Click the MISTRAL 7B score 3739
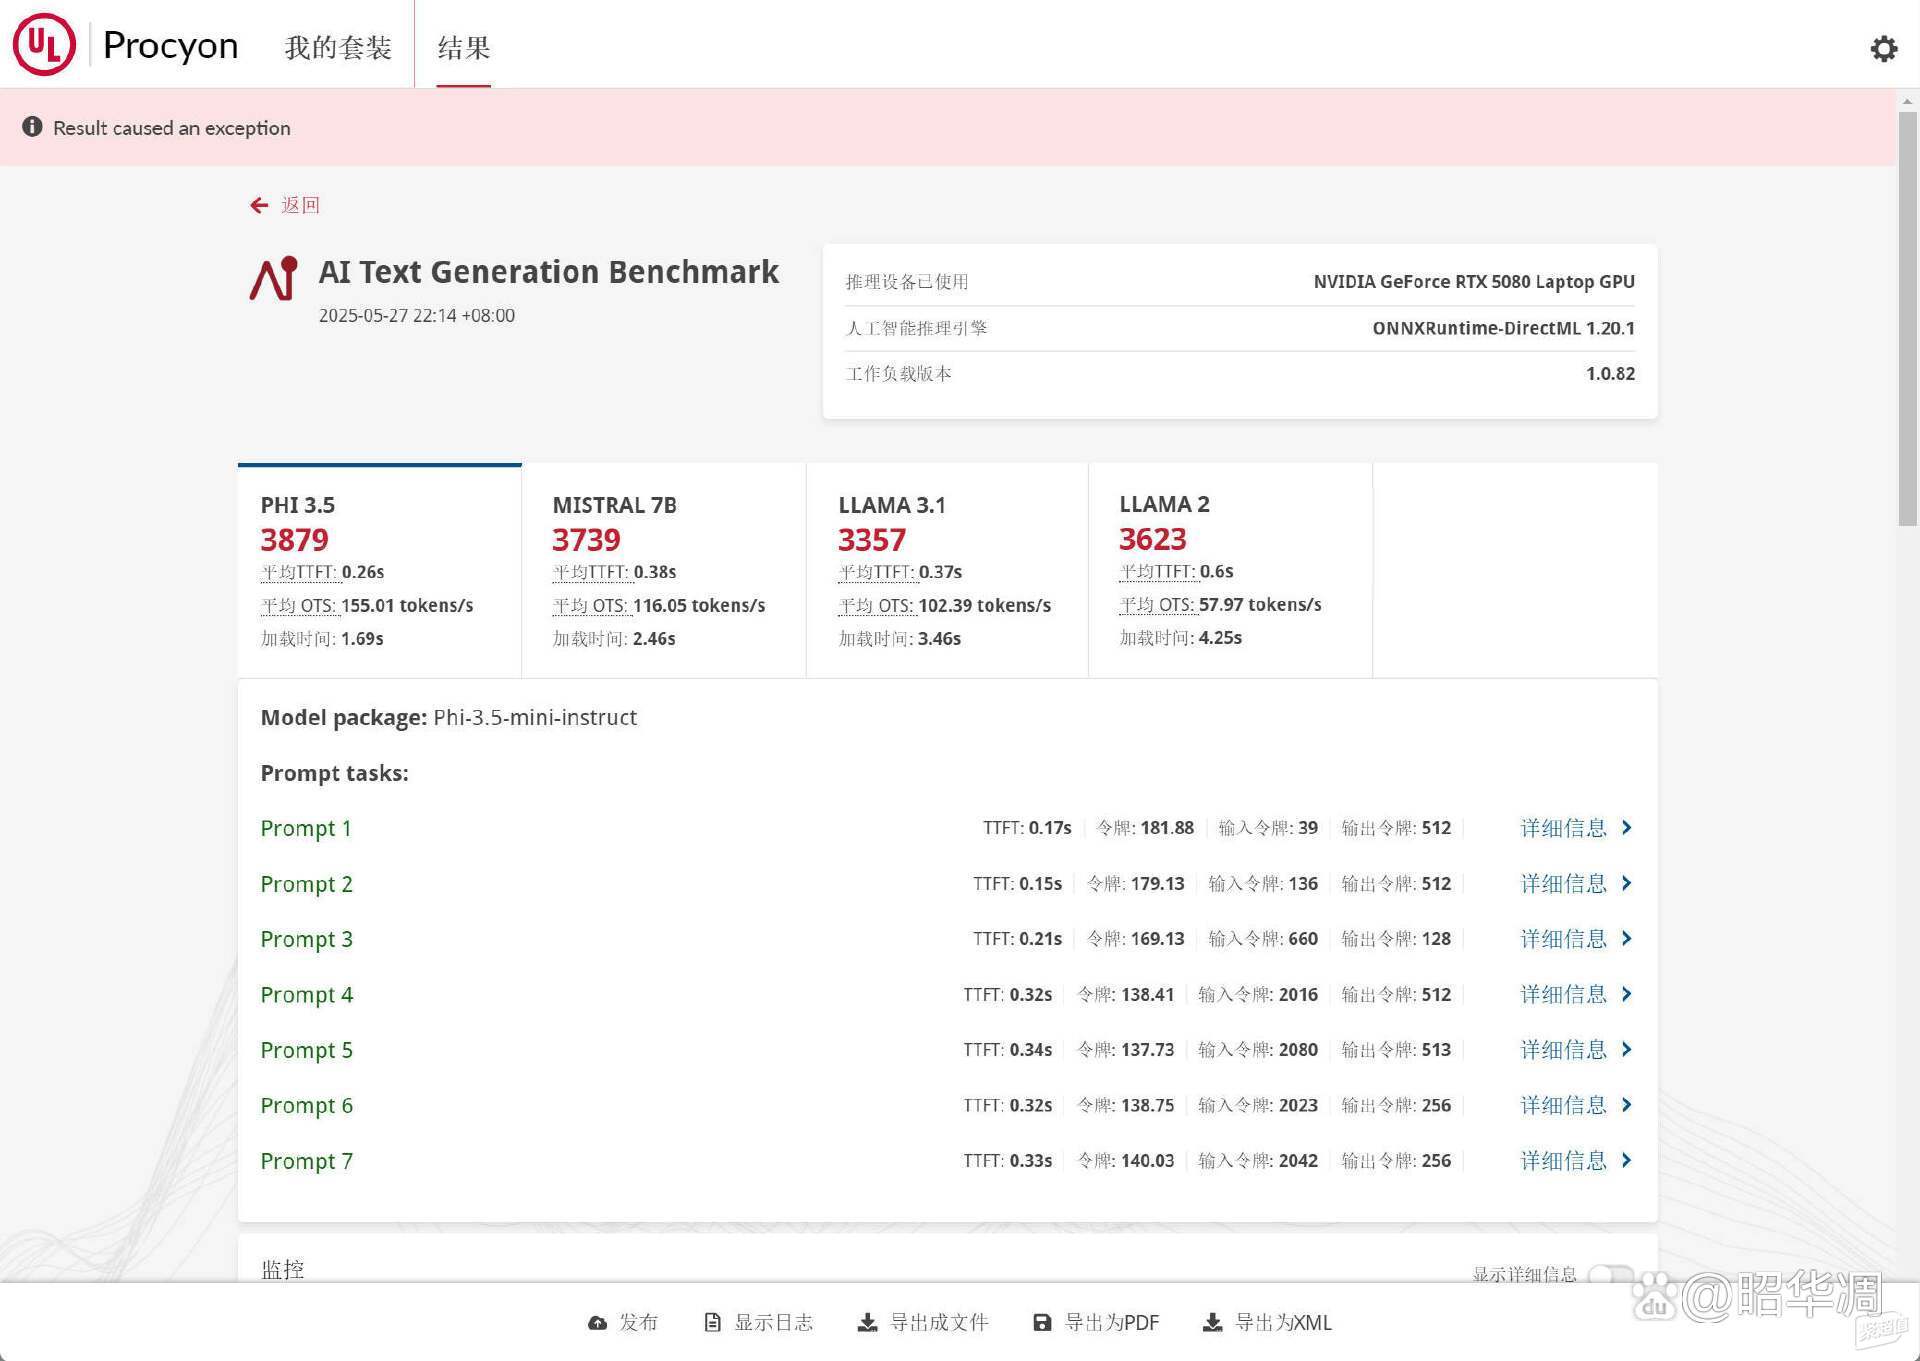1920x1361 pixels. pyautogui.click(x=586, y=540)
